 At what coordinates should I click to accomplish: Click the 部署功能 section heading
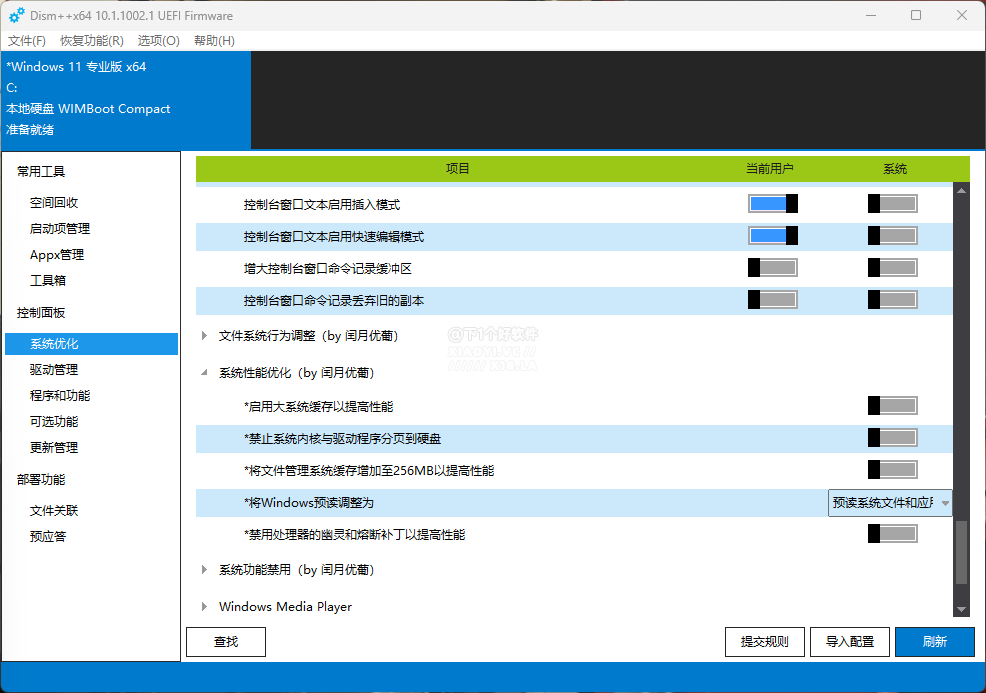pos(41,480)
